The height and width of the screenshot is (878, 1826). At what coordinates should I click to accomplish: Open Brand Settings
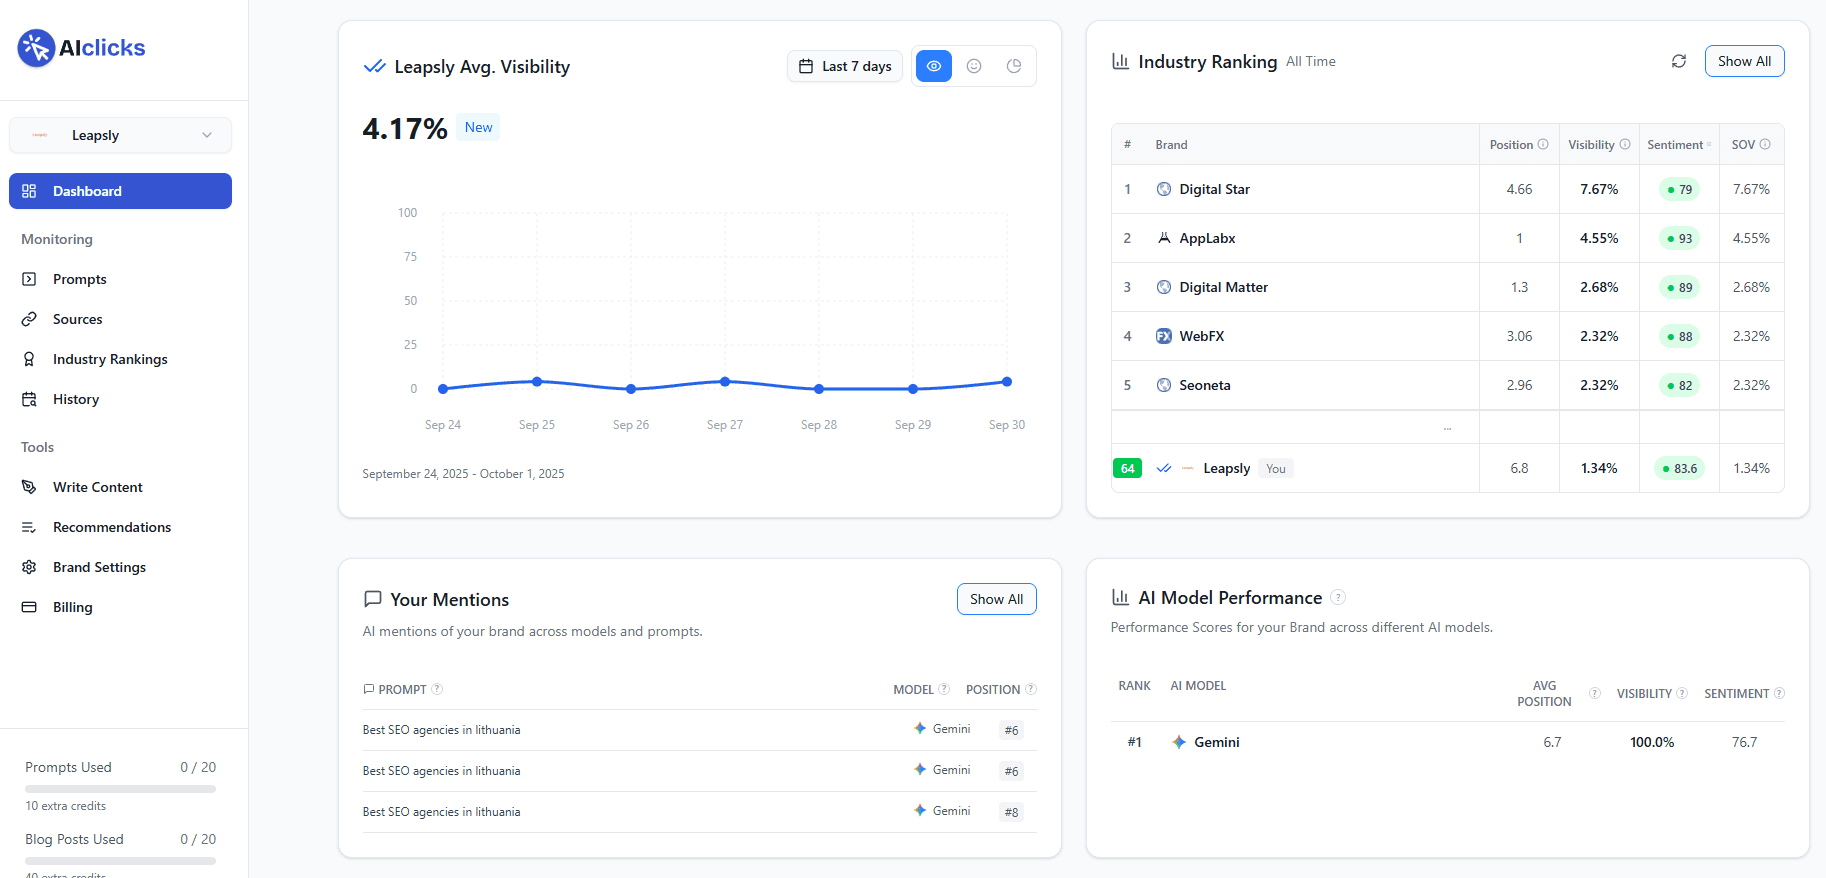pyautogui.click(x=99, y=567)
